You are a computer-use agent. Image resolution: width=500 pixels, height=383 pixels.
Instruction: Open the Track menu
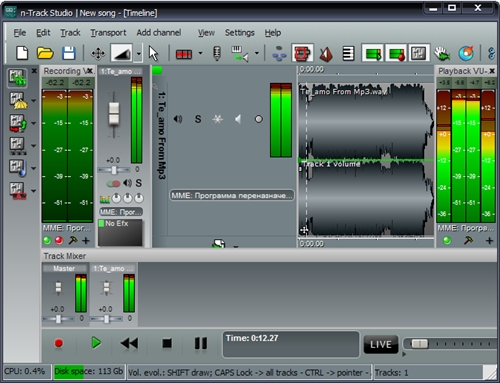coord(70,33)
